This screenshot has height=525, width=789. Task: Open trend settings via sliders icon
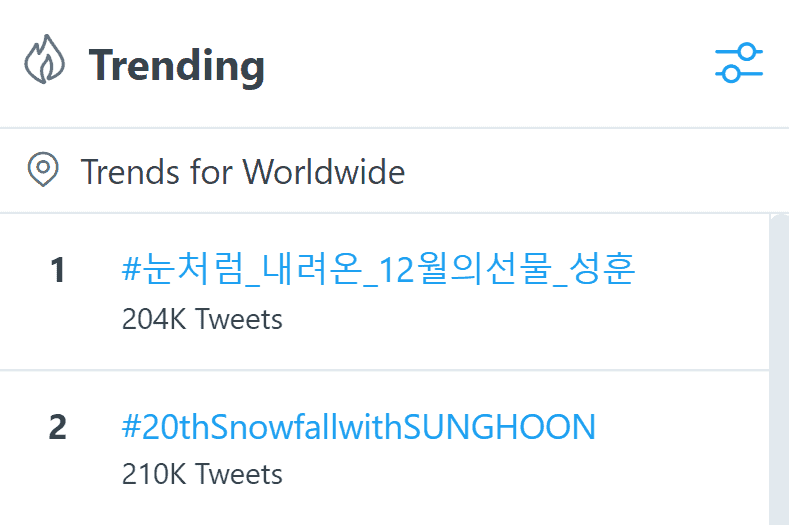pos(739,63)
